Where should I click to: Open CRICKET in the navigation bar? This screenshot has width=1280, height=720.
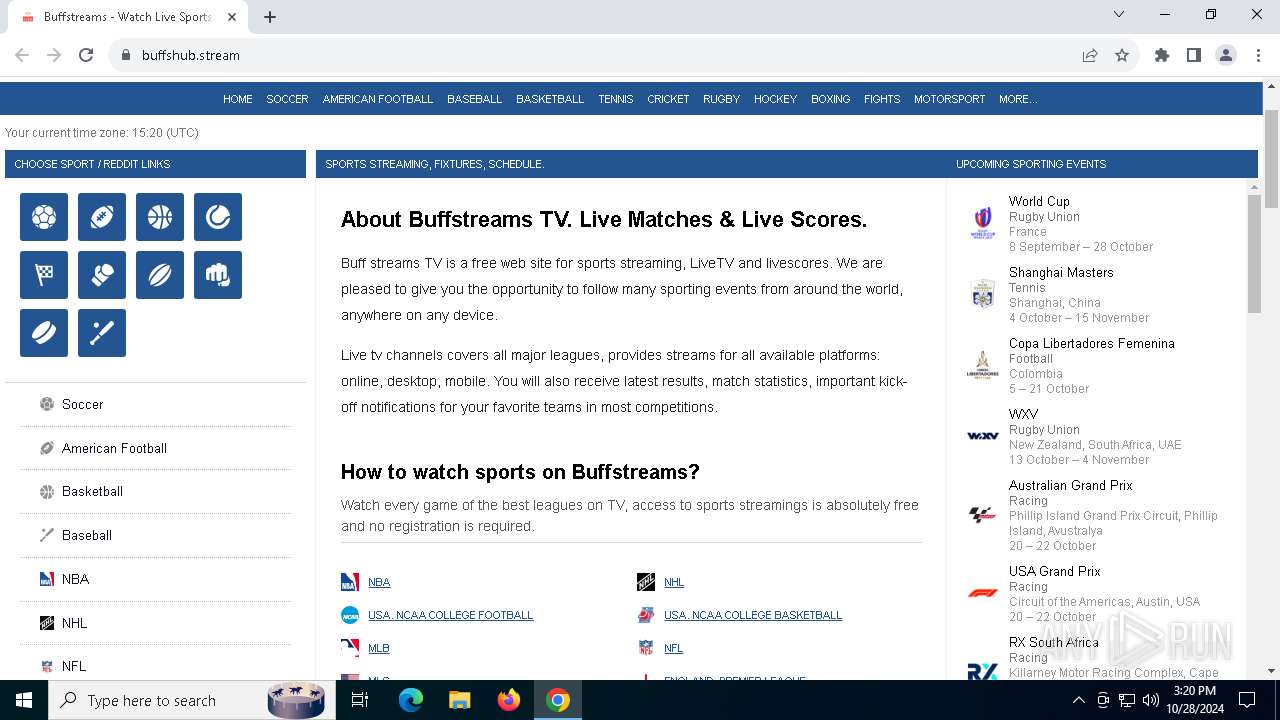point(668,99)
